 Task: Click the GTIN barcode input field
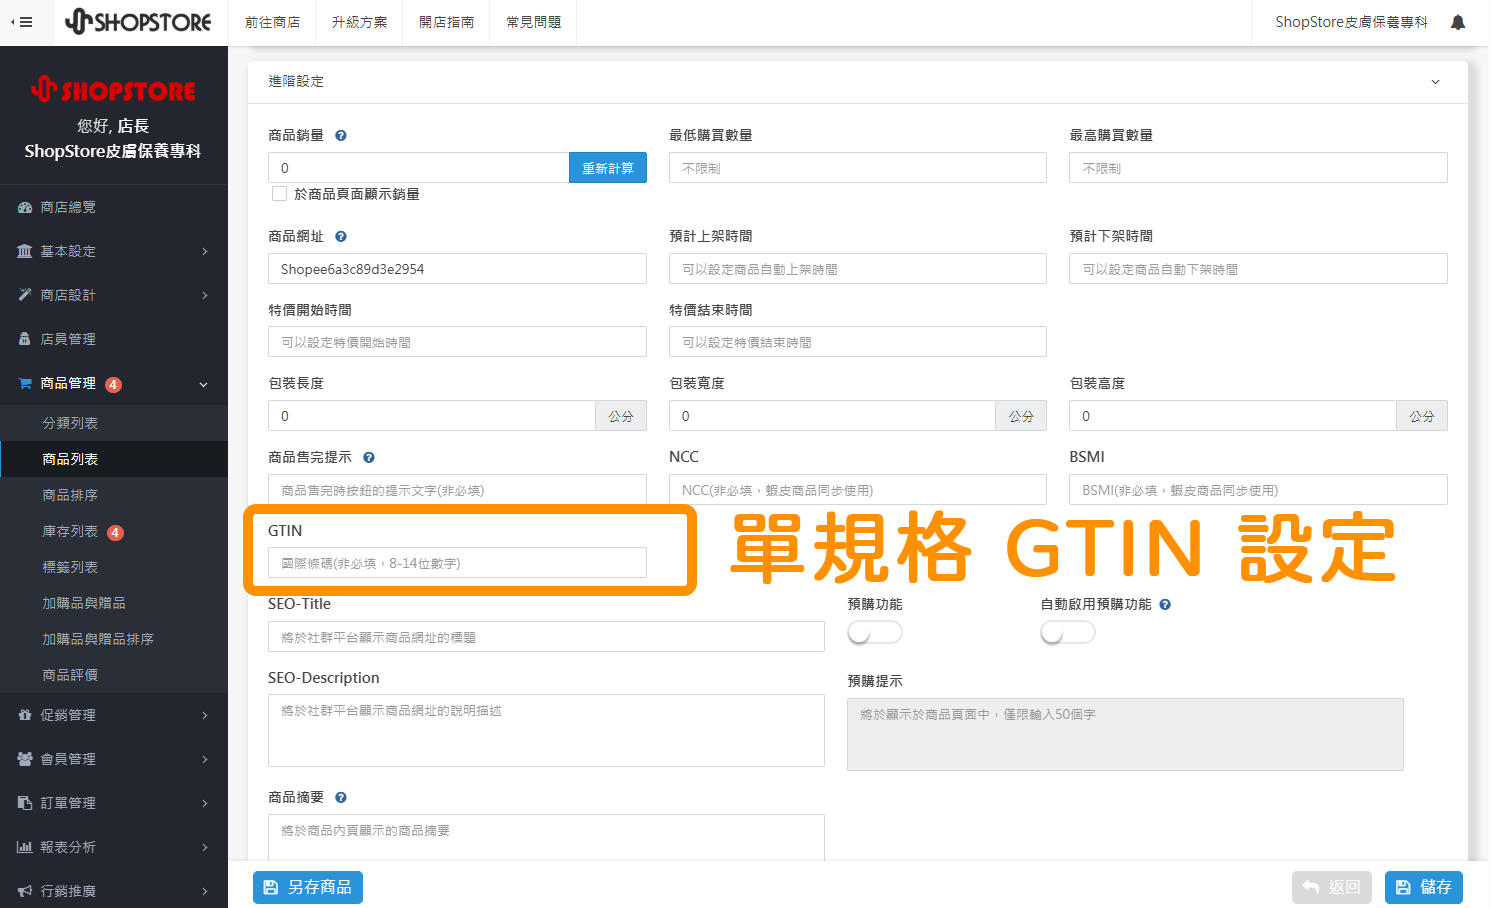457,563
